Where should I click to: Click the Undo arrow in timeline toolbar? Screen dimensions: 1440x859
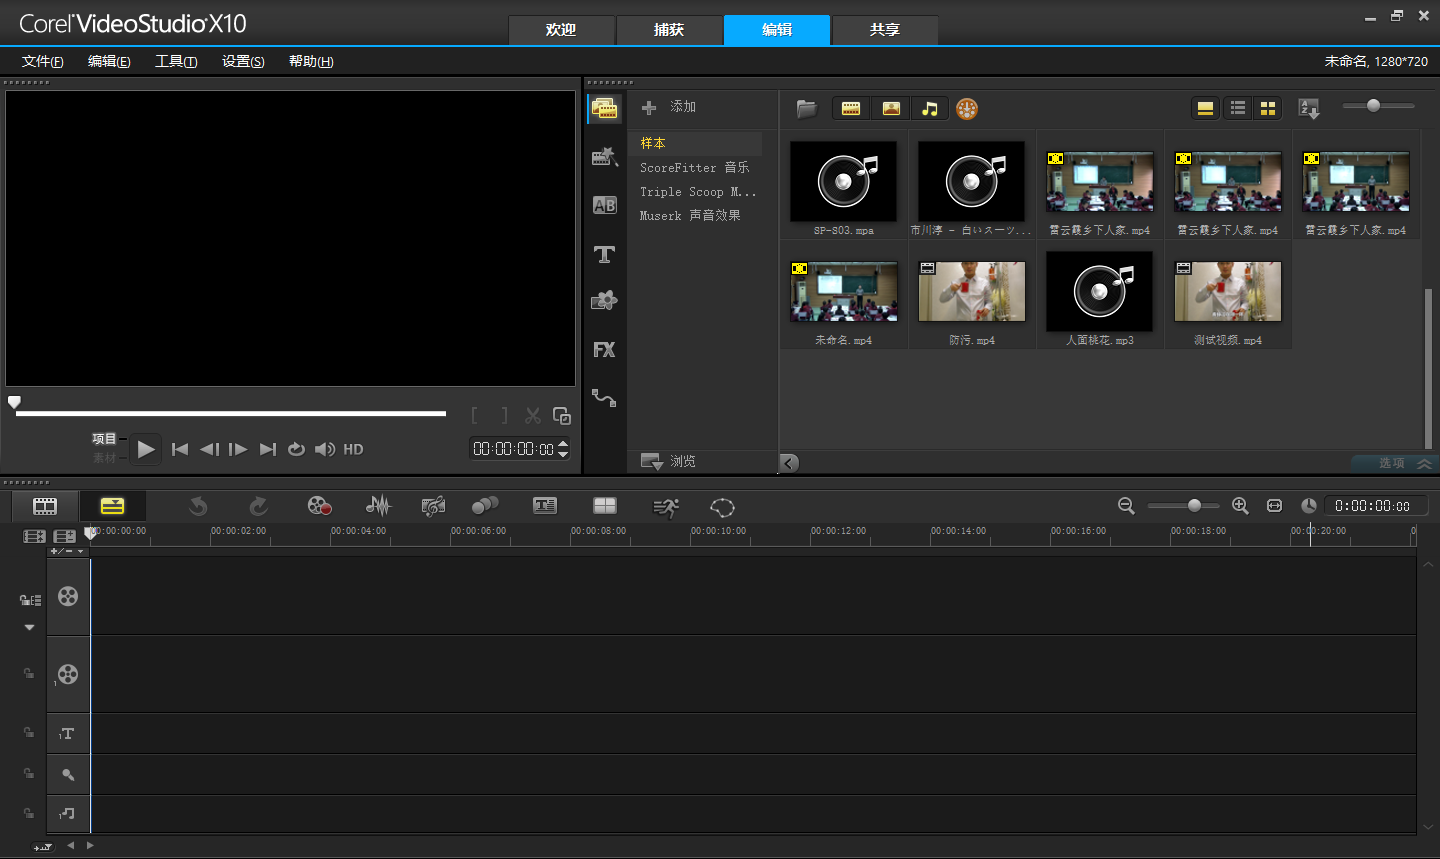198,506
